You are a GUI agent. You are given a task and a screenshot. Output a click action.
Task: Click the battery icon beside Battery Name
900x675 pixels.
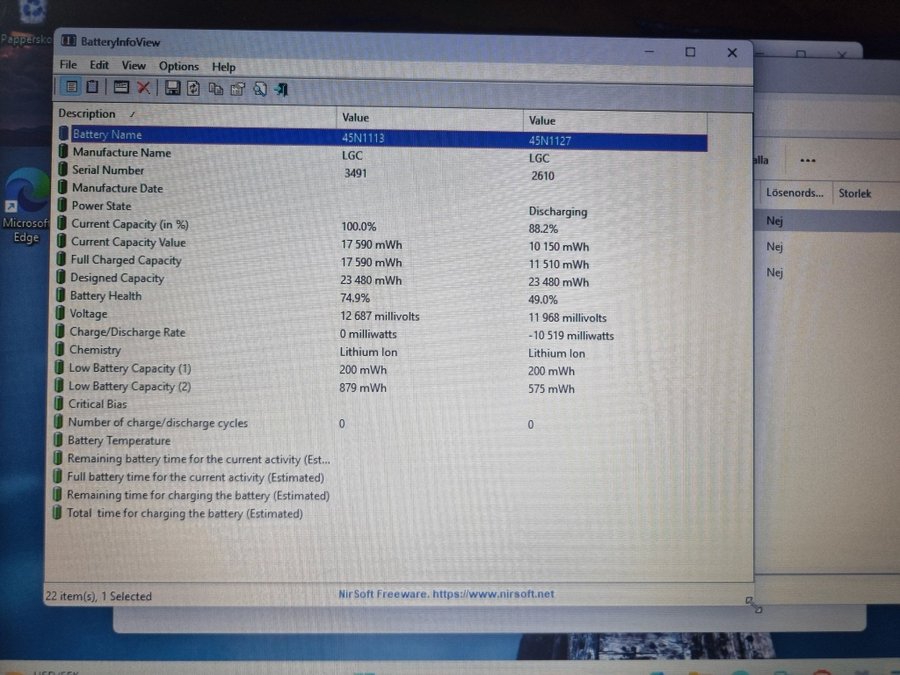(x=63, y=133)
